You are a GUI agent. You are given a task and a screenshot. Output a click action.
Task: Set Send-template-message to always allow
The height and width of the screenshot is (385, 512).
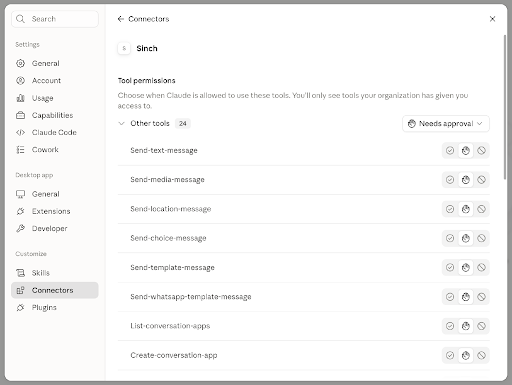pyautogui.click(x=450, y=268)
